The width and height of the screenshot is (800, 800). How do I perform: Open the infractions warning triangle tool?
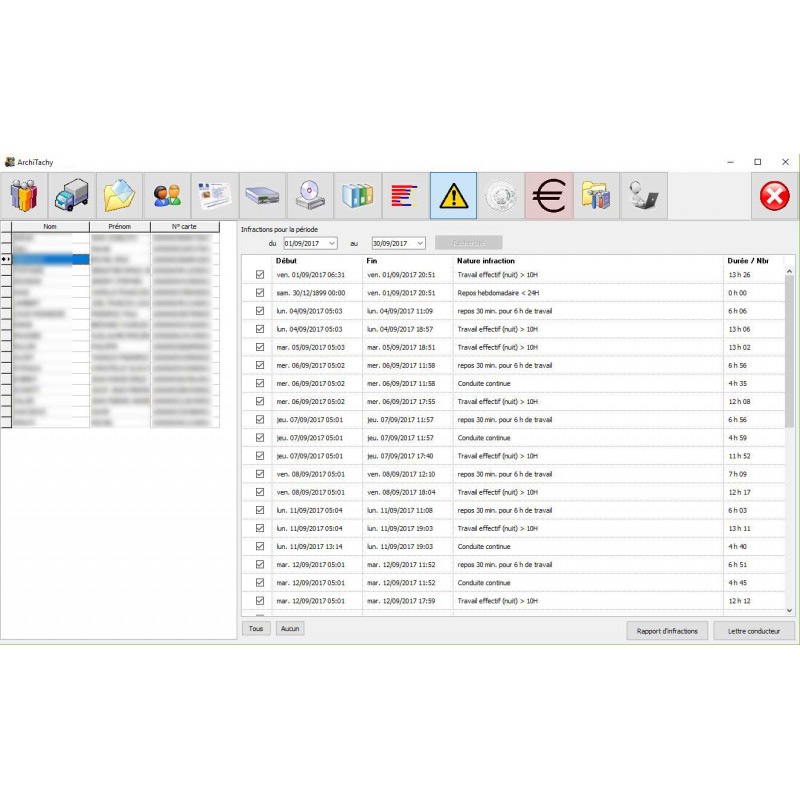[x=452, y=195]
